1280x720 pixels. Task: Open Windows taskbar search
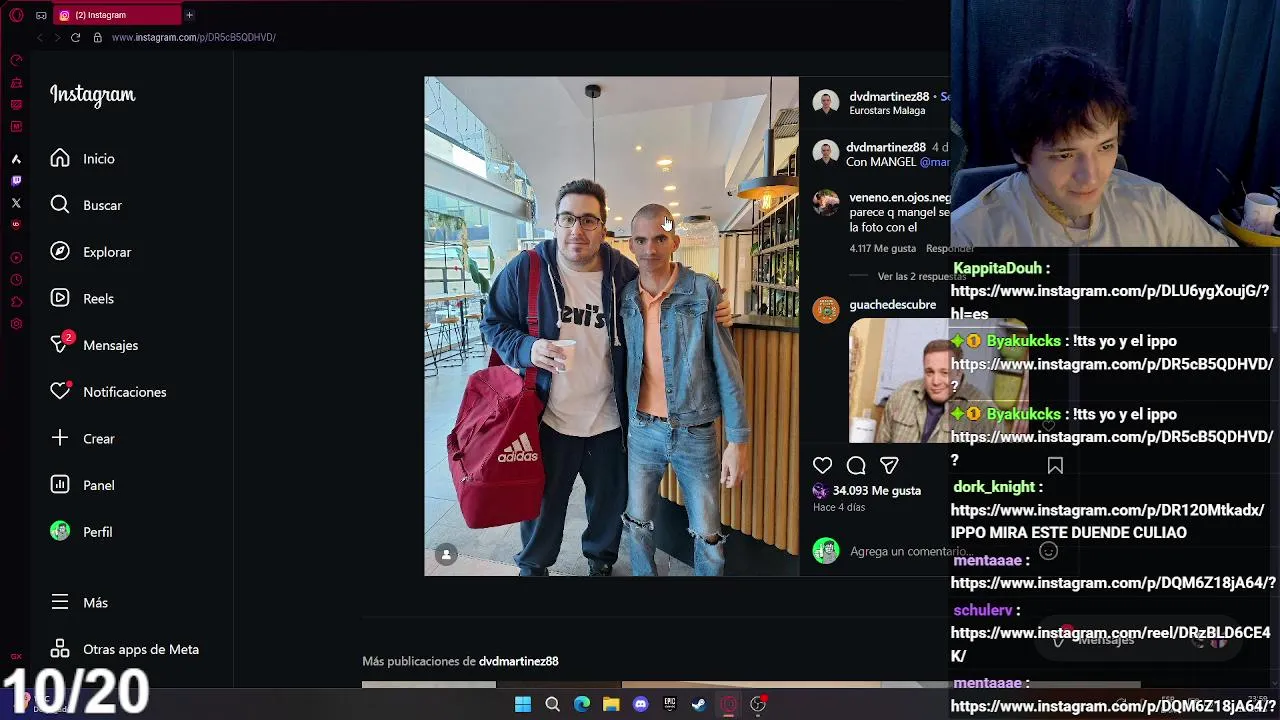click(552, 704)
